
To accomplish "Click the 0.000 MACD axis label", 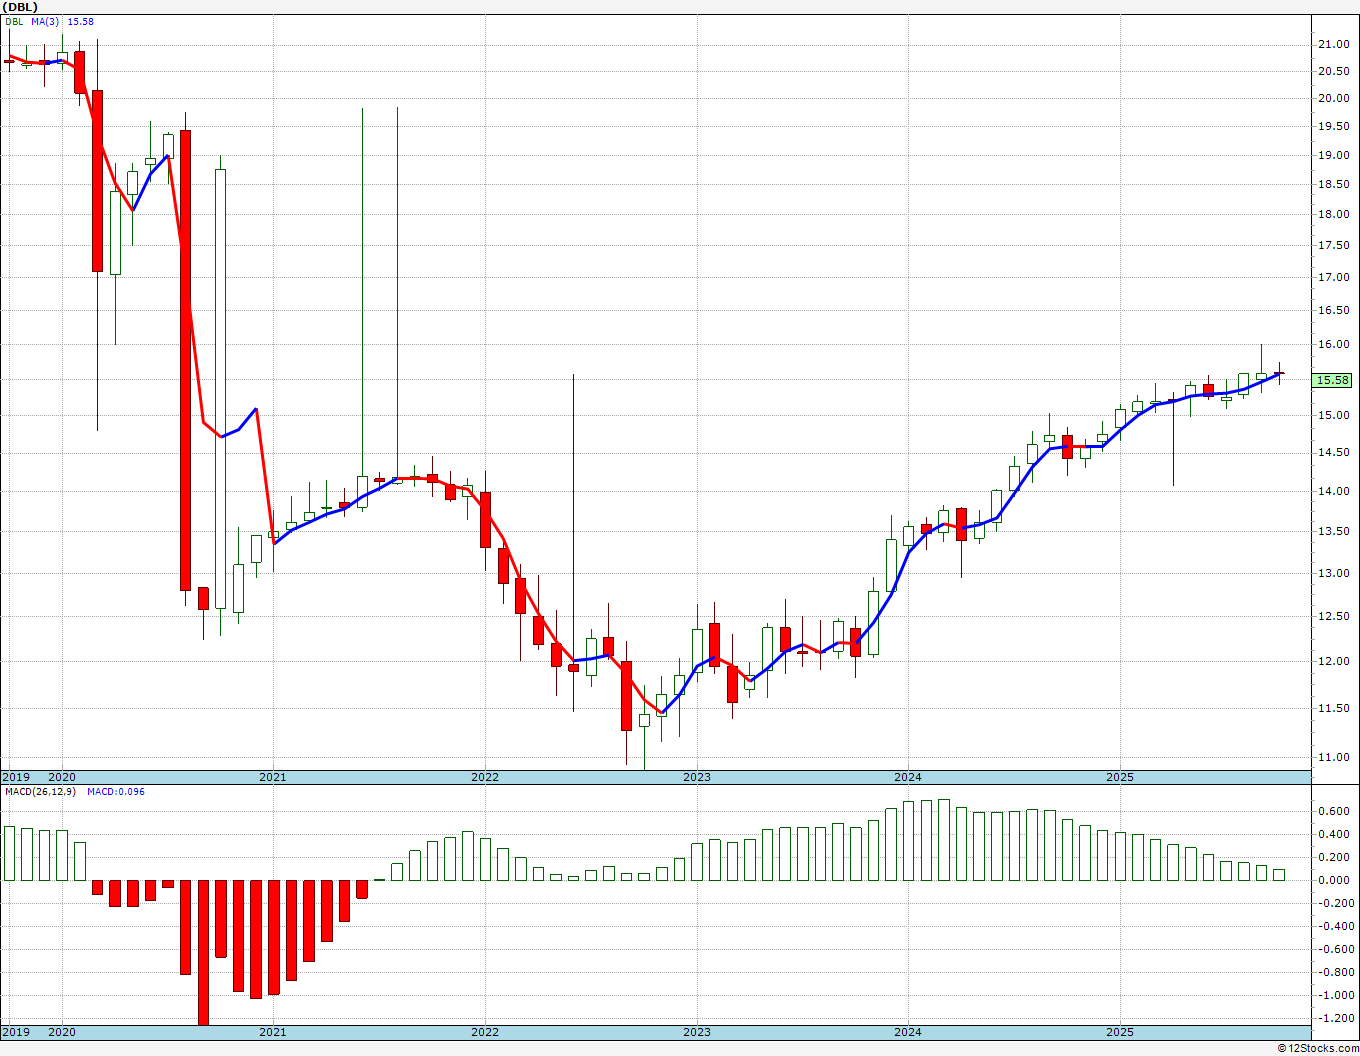I will tap(1335, 880).
